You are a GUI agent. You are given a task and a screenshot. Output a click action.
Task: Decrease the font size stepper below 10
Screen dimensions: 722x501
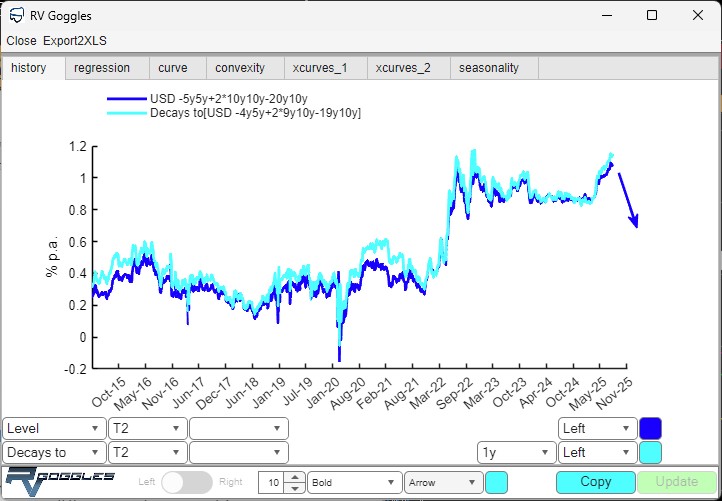[295, 488]
